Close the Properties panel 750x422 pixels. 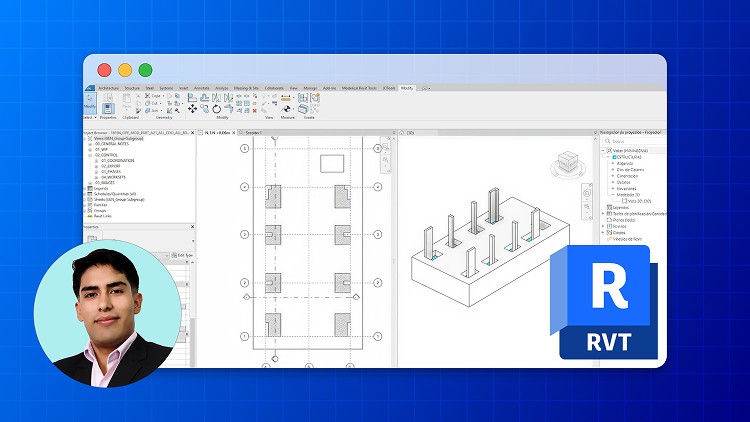tap(192, 227)
